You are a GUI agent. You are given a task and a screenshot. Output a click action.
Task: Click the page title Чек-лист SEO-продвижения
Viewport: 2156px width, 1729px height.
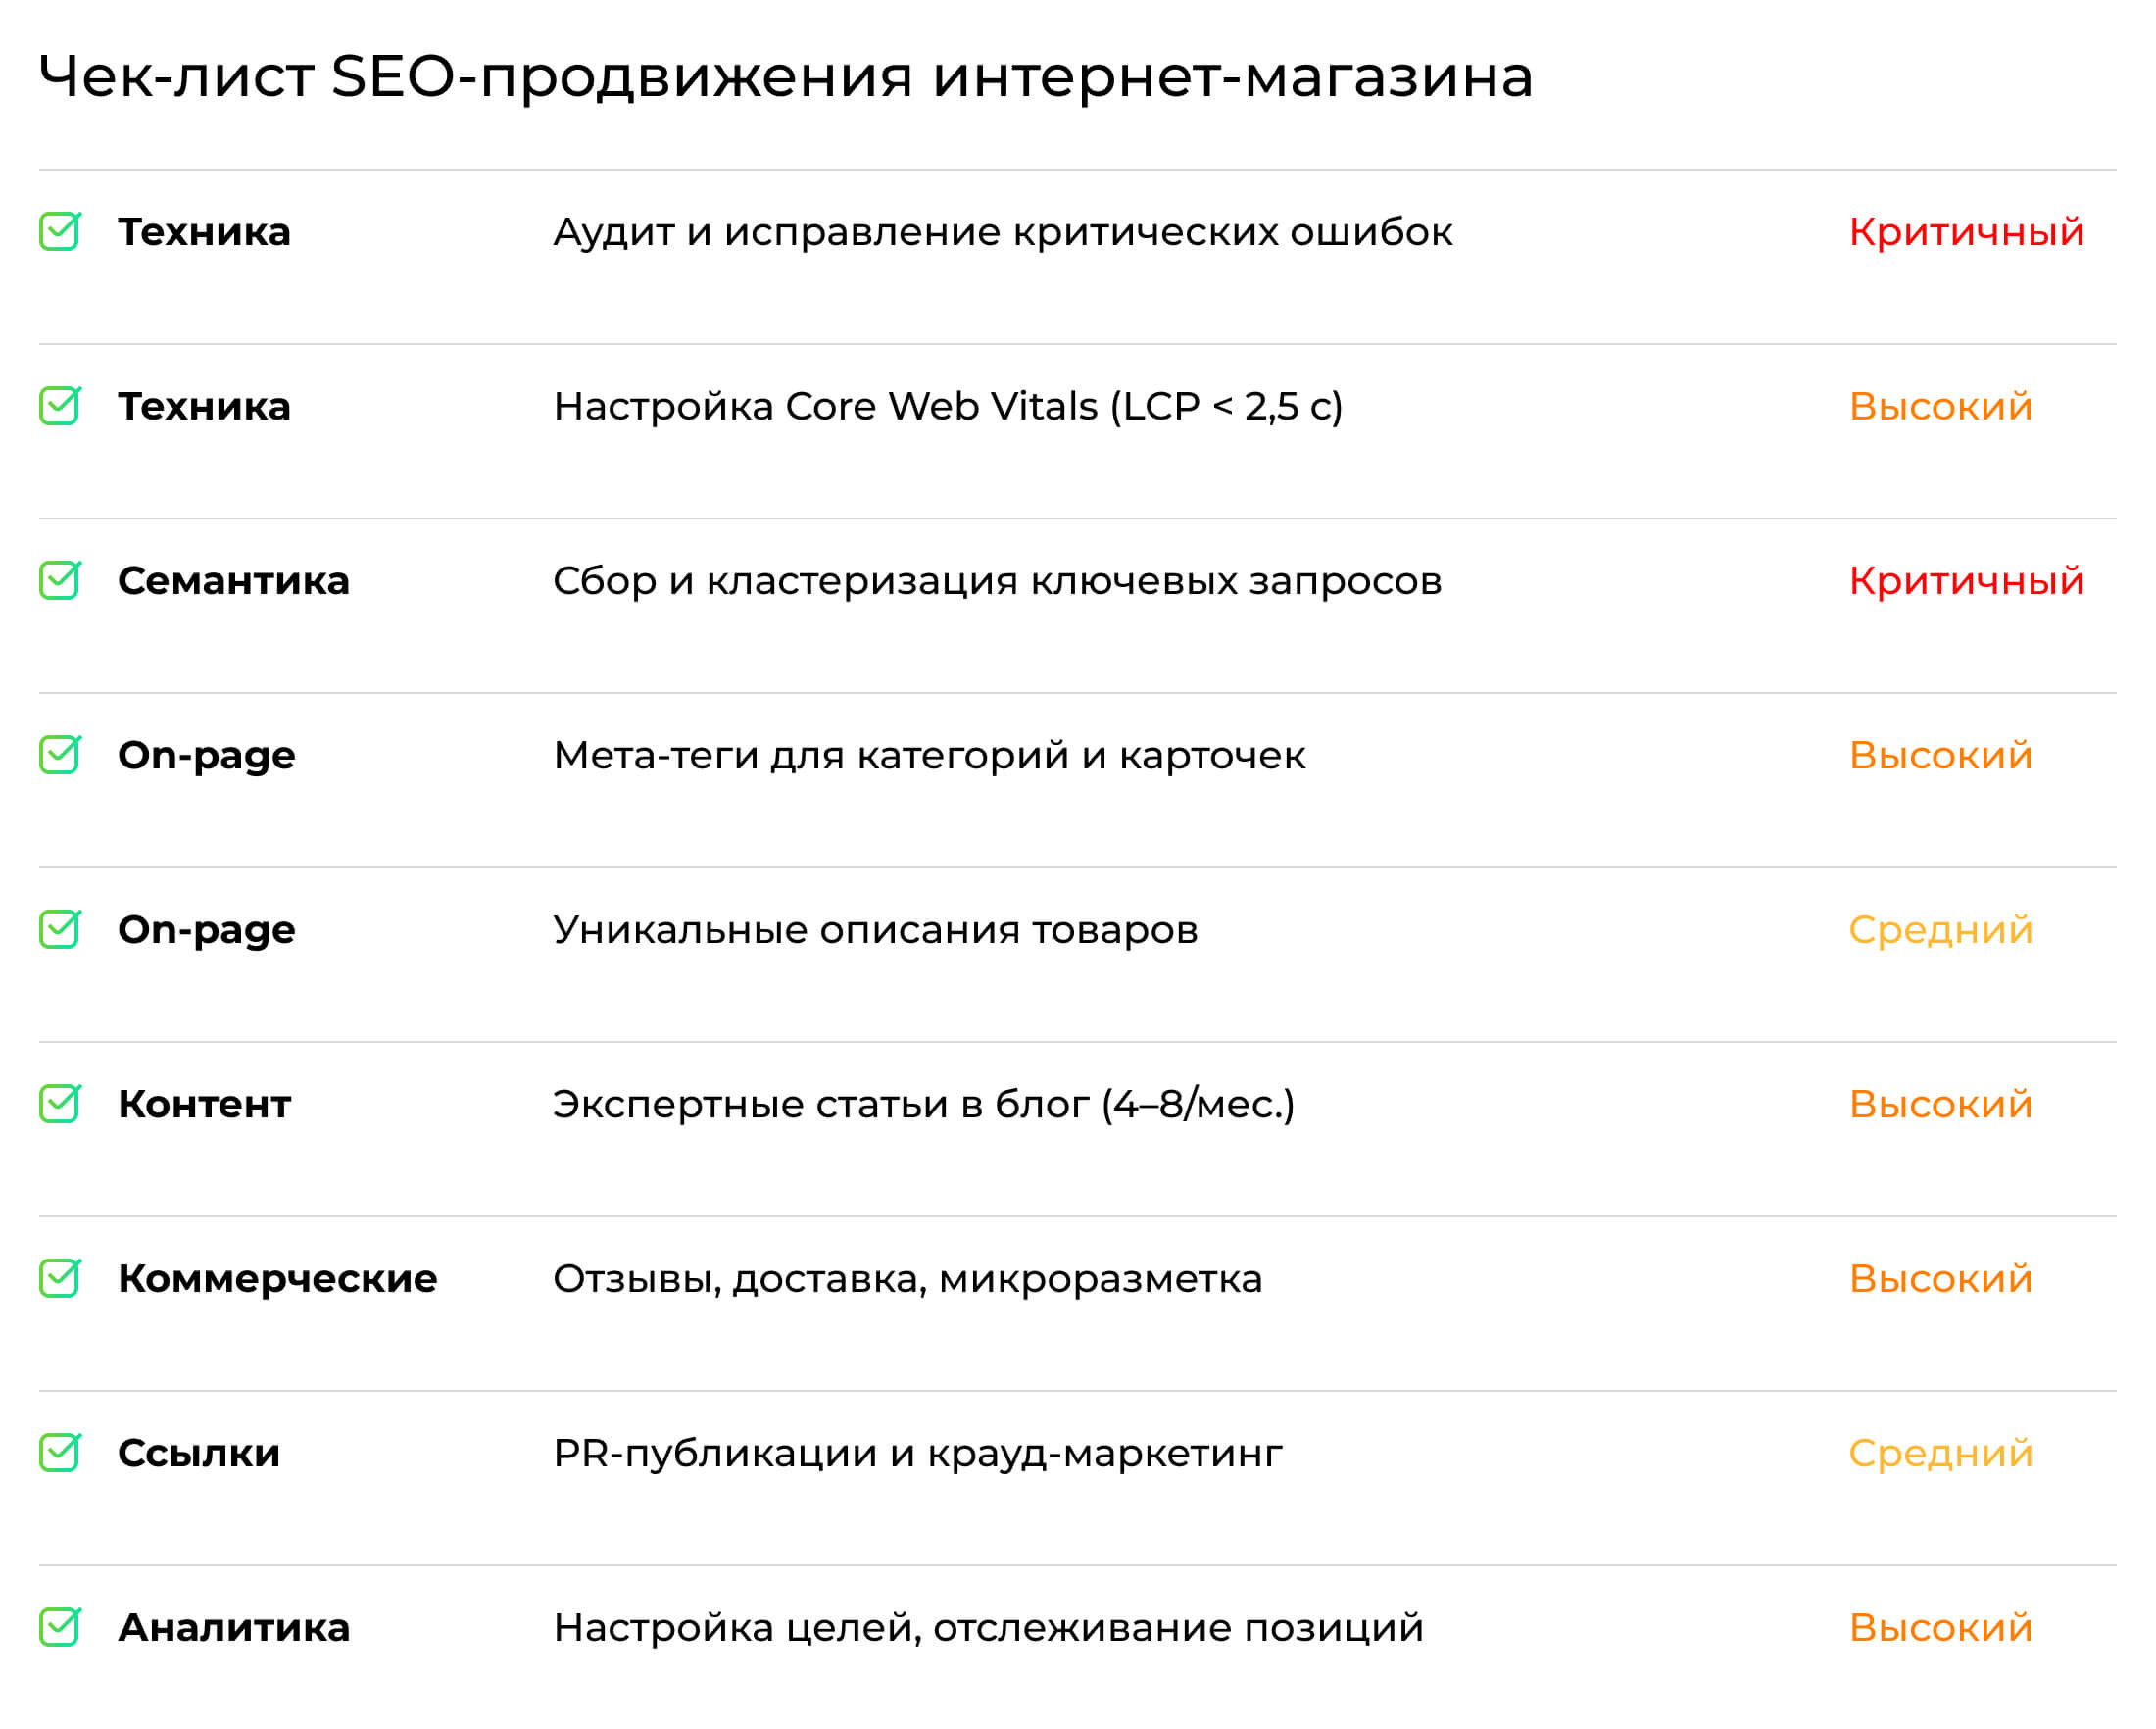pos(785,76)
